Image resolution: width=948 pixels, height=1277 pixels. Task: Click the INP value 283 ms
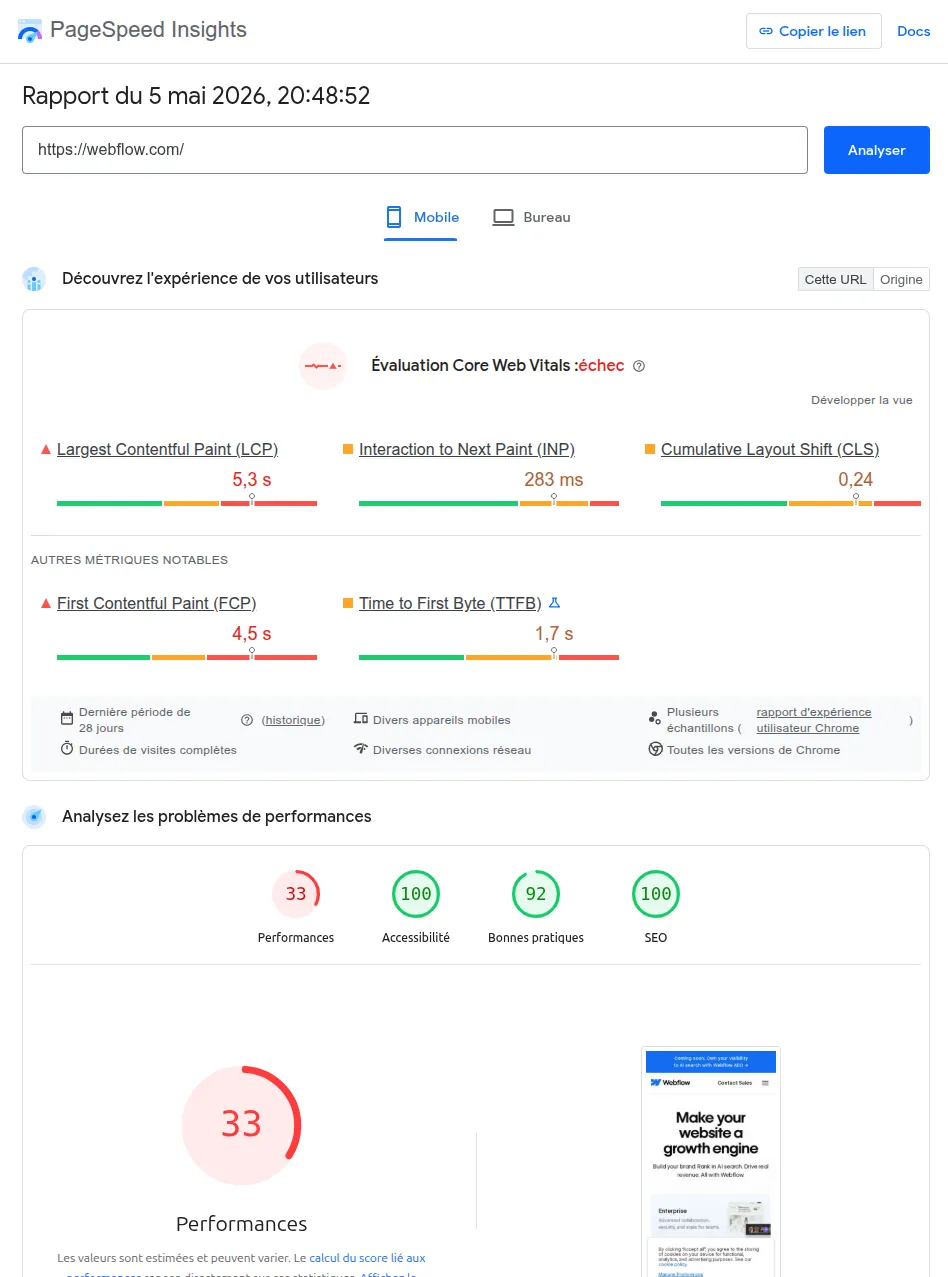(x=554, y=480)
